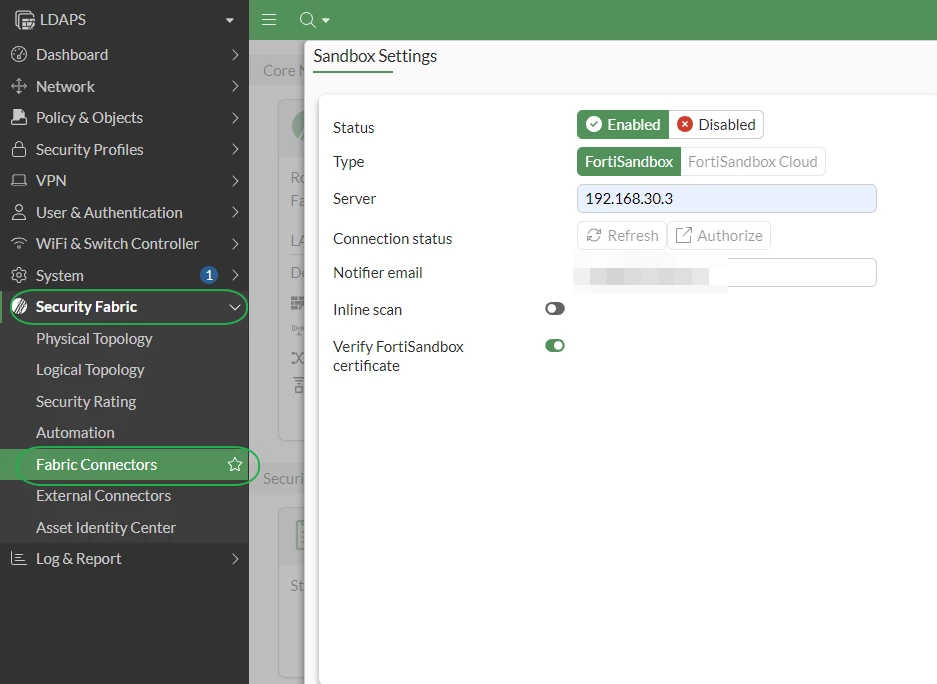Open the LDAPS dropdown arrow

coord(229,20)
